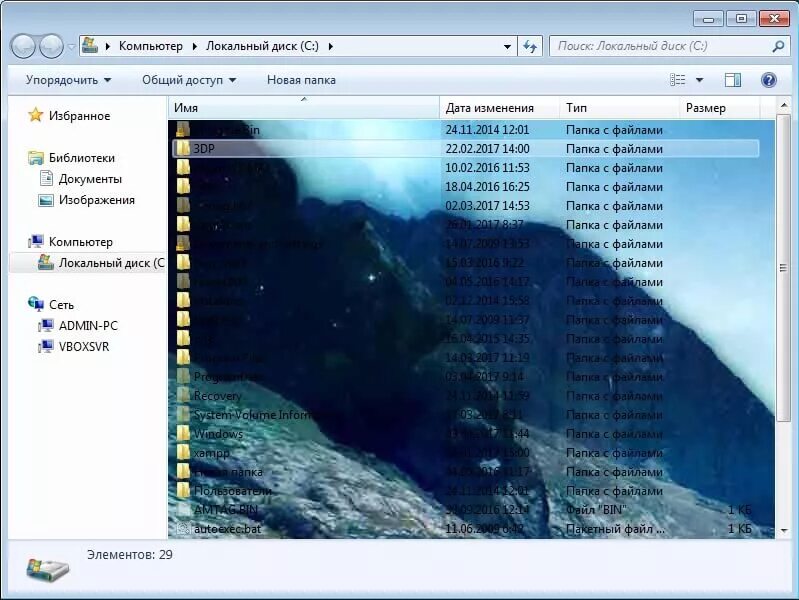Image resolution: width=799 pixels, height=600 pixels.
Task: Open the Упорядочить menu
Action: click(x=68, y=80)
